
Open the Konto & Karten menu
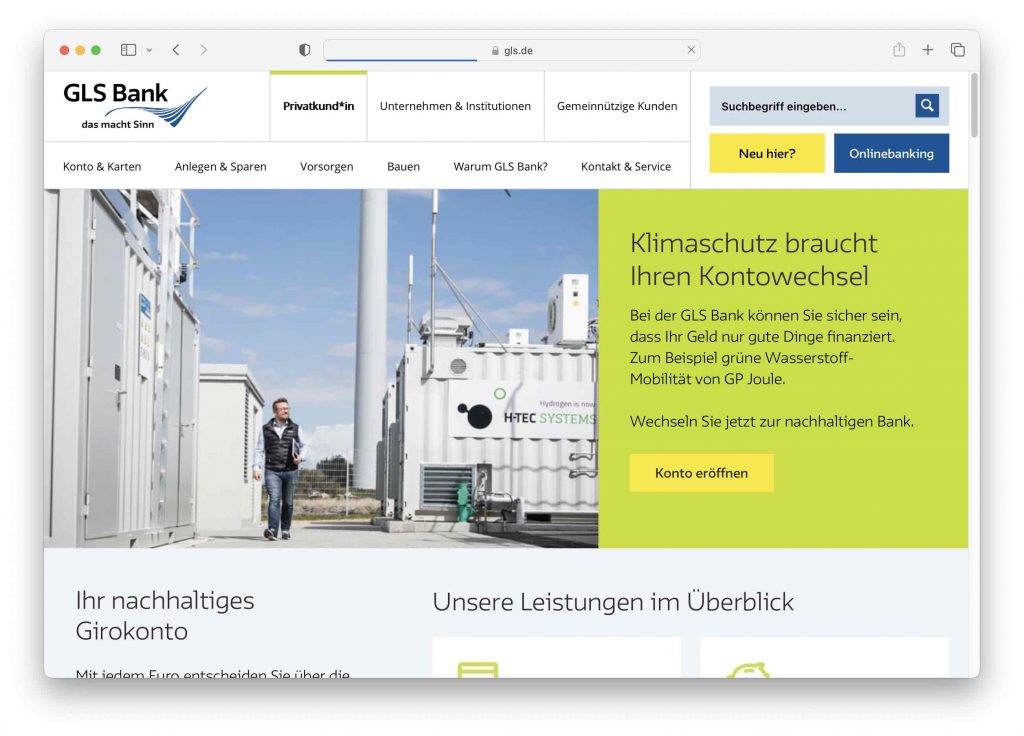tap(102, 167)
